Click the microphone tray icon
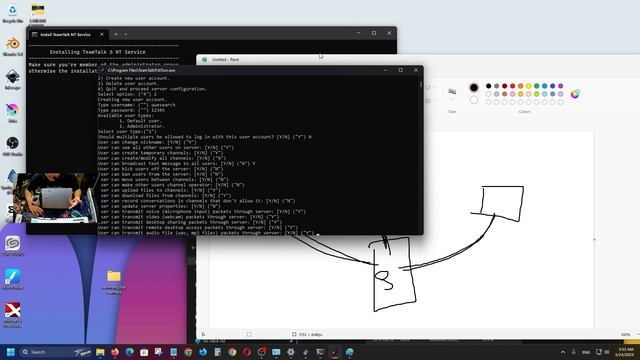Viewport: 640px width, 360px height. 573,352
